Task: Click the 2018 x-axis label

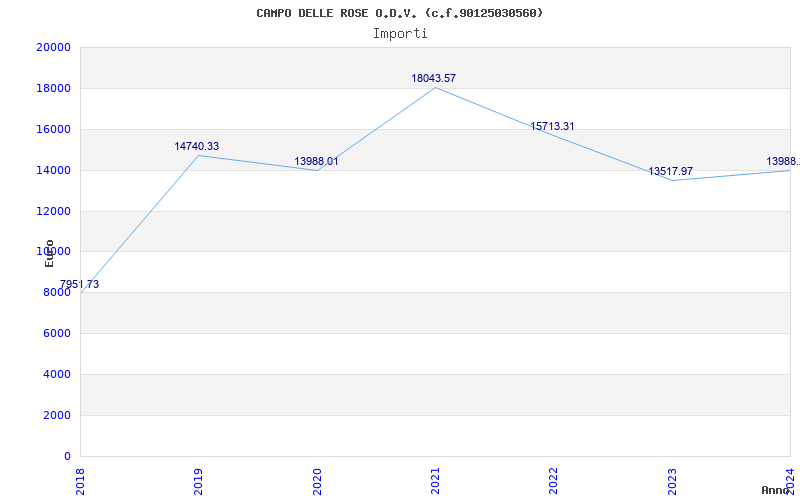Action: coord(80,482)
